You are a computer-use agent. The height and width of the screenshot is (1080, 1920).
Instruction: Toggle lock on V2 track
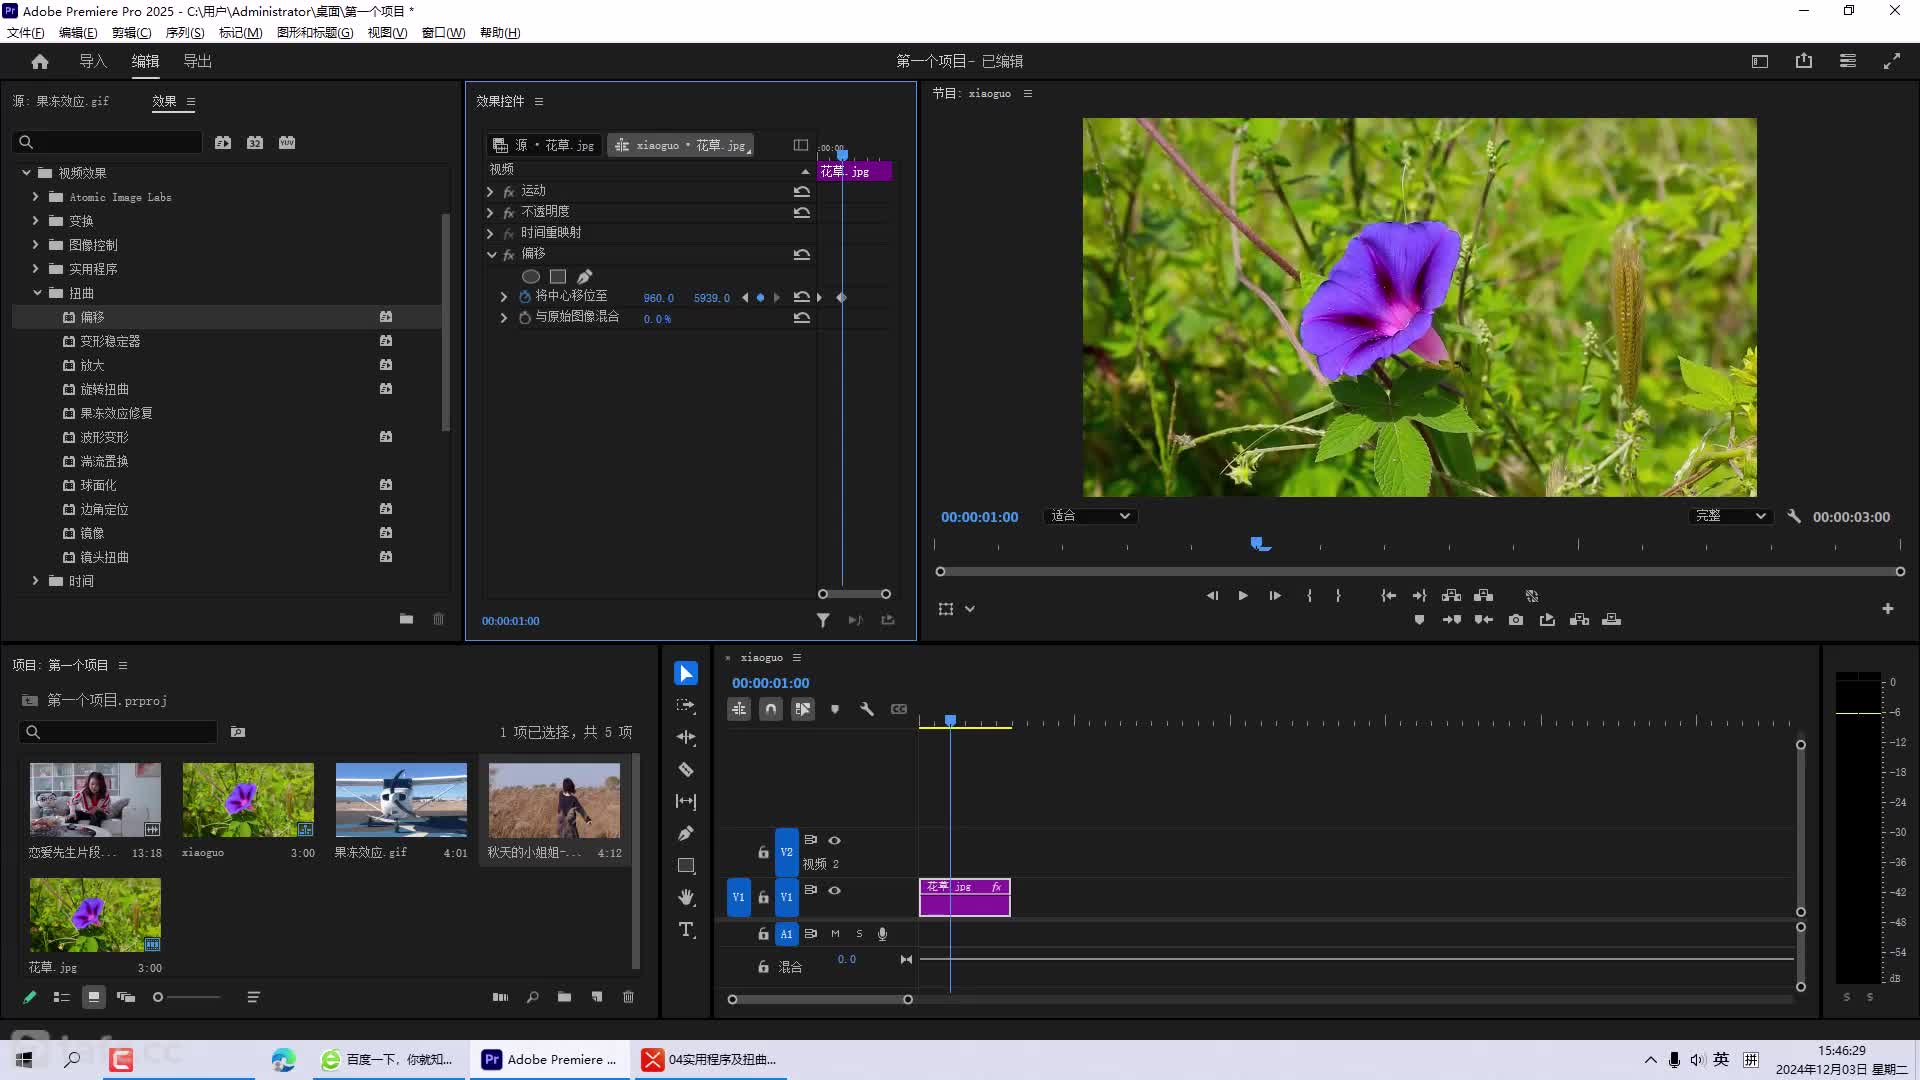763,852
